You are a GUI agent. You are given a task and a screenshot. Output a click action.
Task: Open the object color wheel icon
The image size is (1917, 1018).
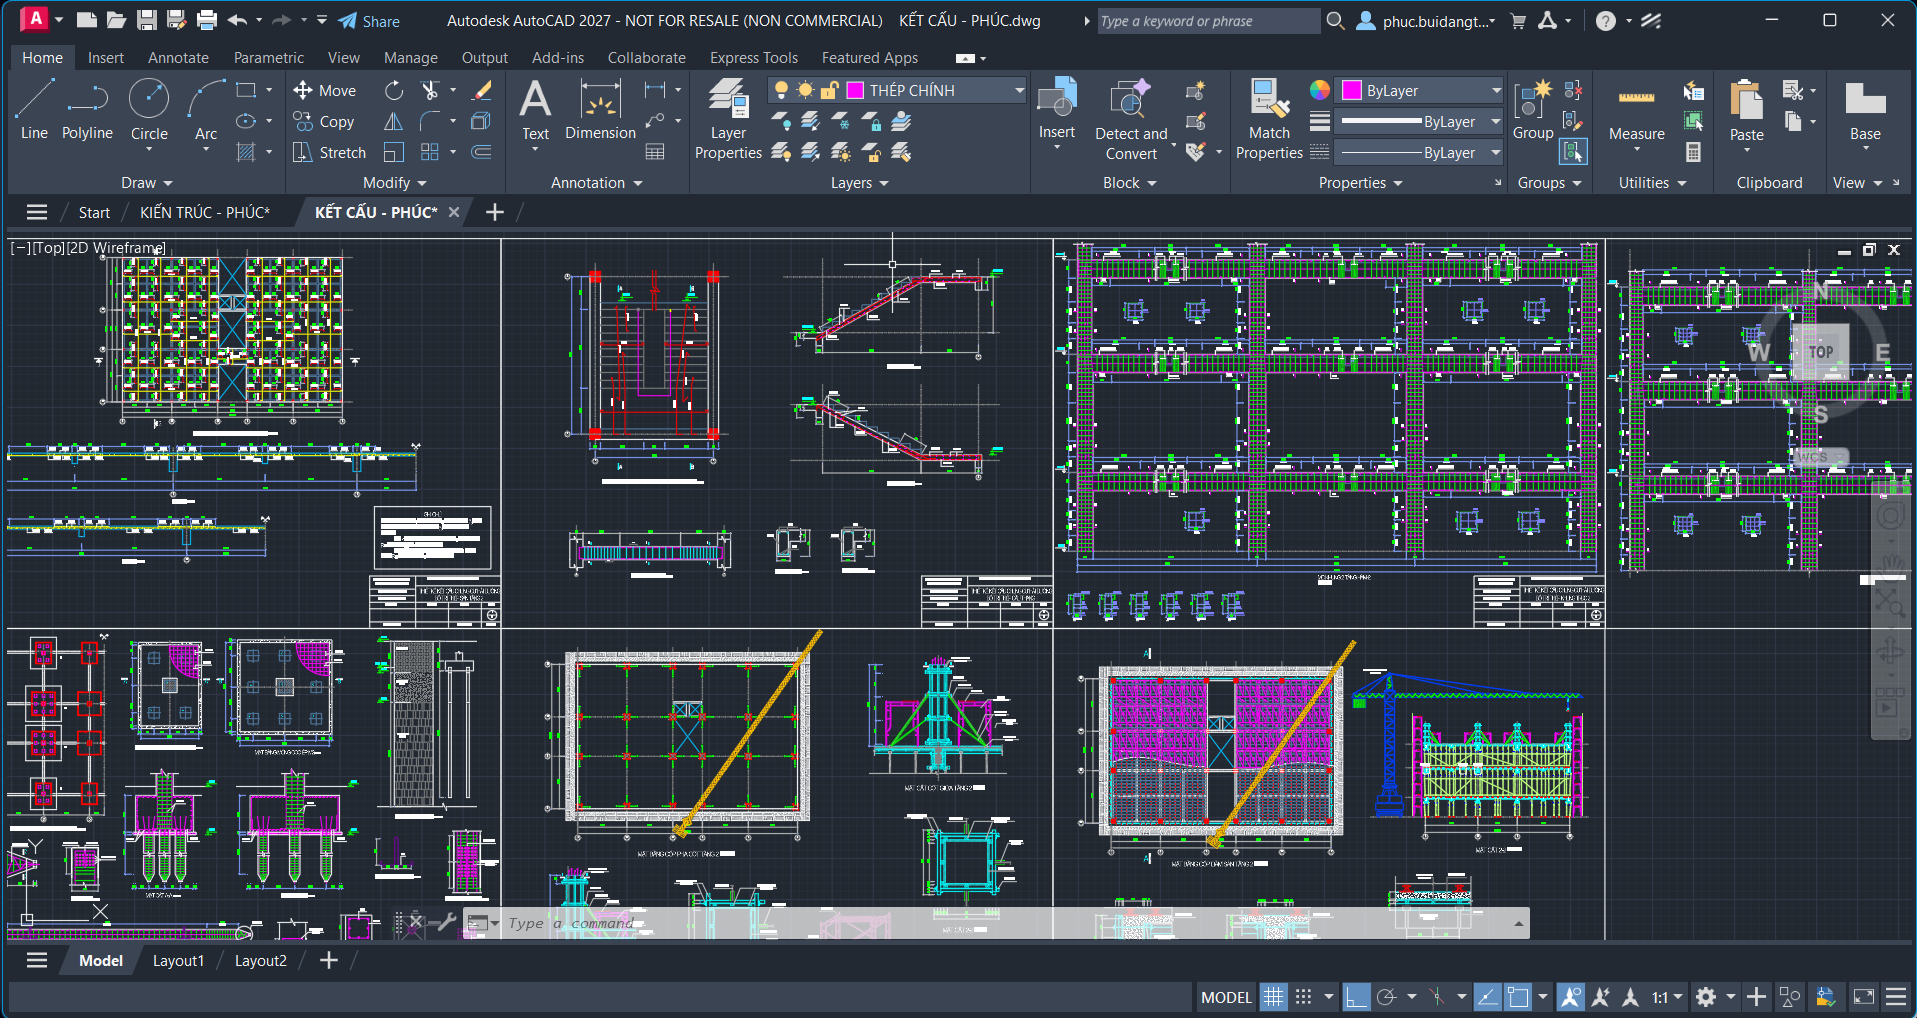(x=1320, y=90)
